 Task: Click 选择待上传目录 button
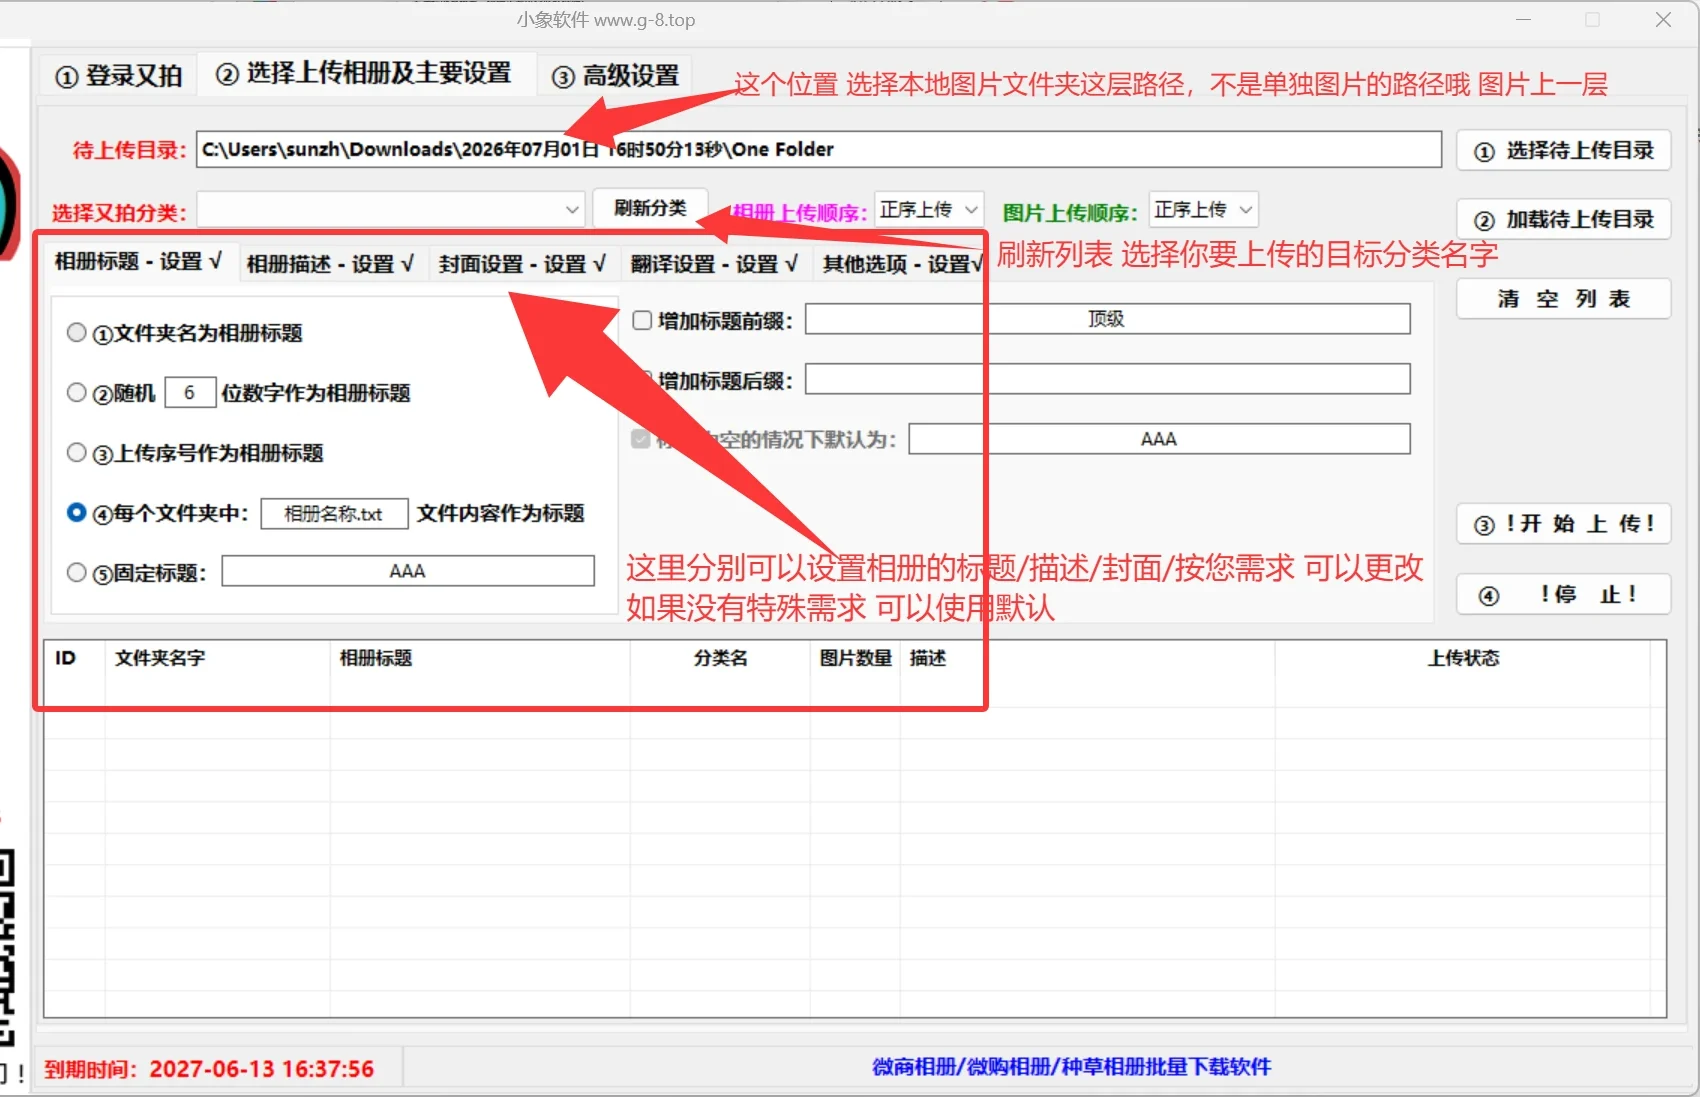click(x=1563, y=151)
